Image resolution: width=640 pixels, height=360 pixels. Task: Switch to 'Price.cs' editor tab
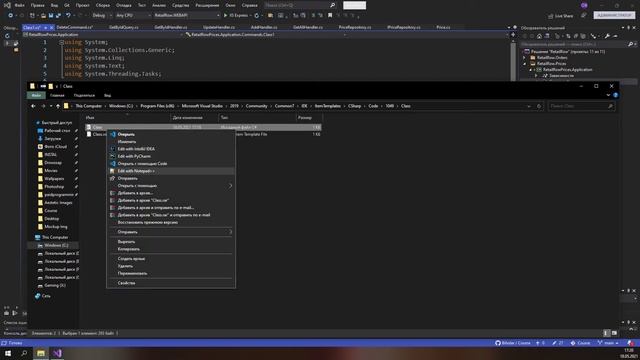click(x=443, y=27)
